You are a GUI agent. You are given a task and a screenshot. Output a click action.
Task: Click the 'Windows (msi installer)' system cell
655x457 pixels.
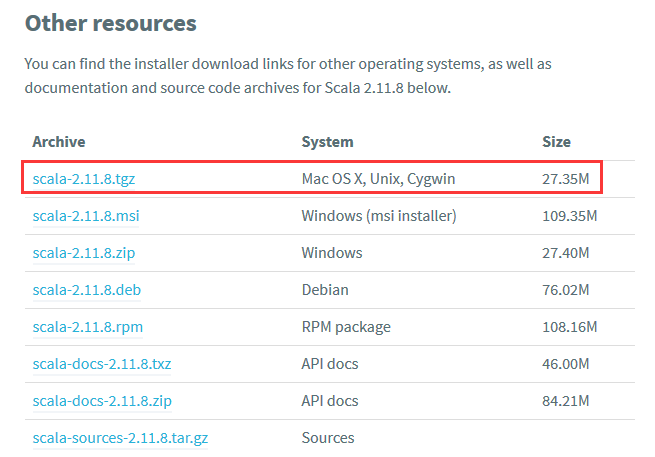click(x=379, y=216)
